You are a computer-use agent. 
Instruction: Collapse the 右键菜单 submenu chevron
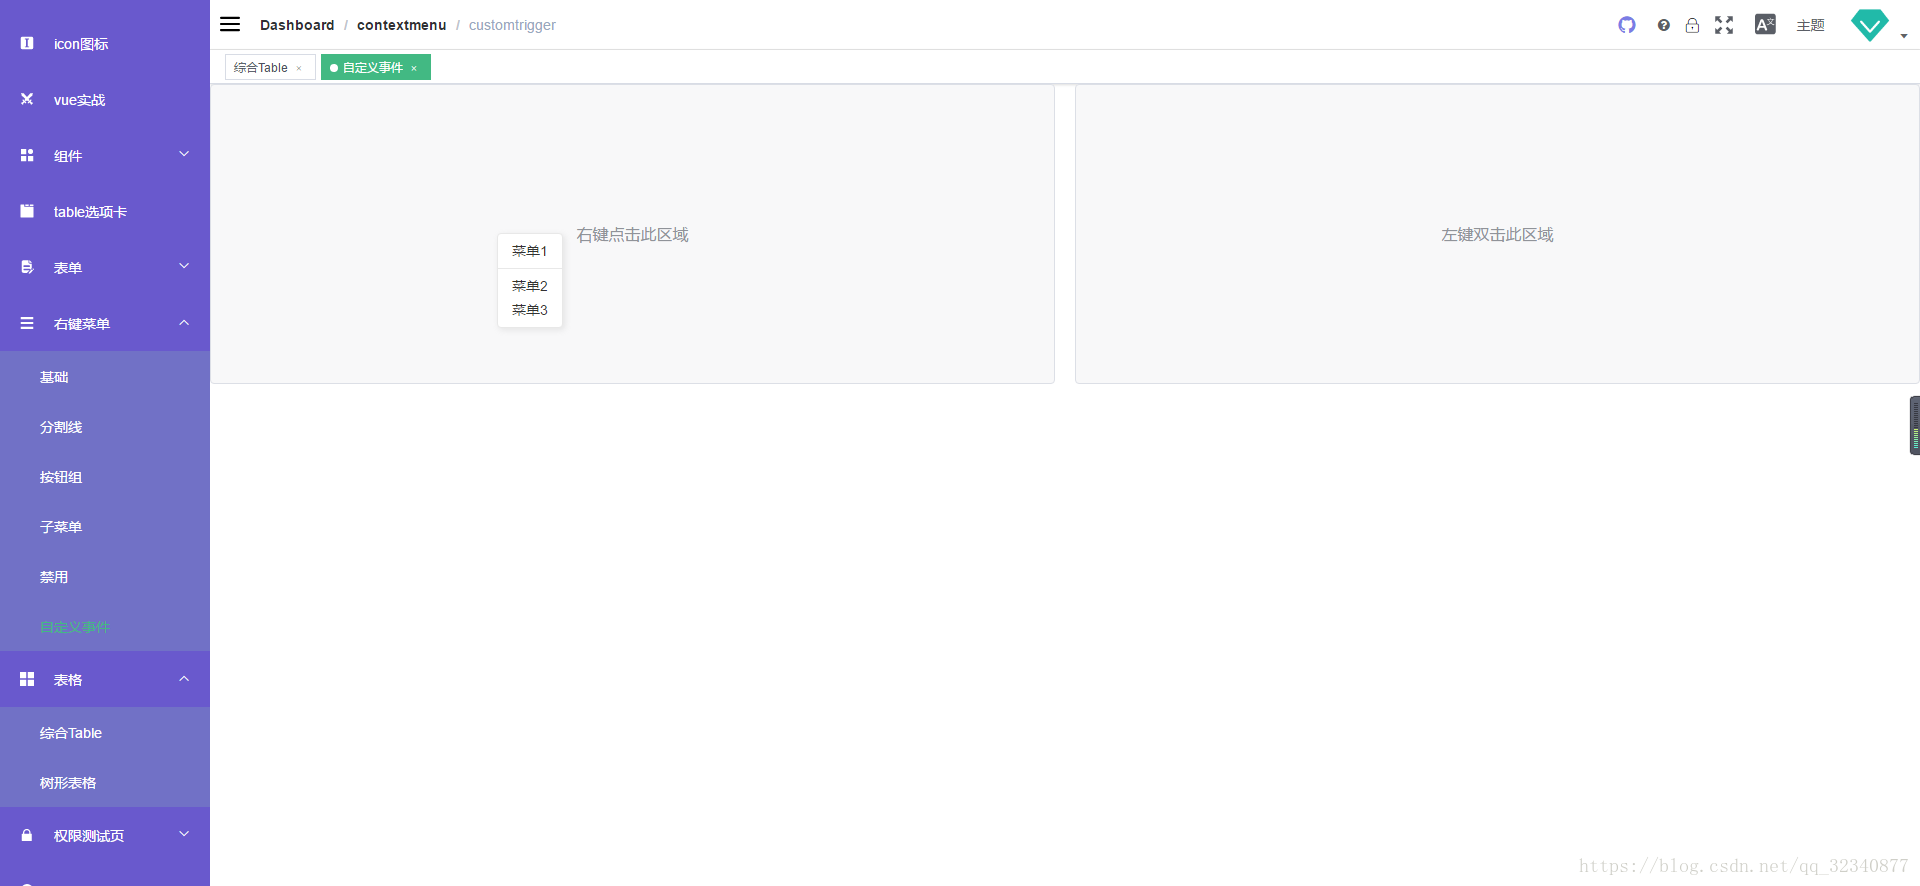(x=184, y=322)
